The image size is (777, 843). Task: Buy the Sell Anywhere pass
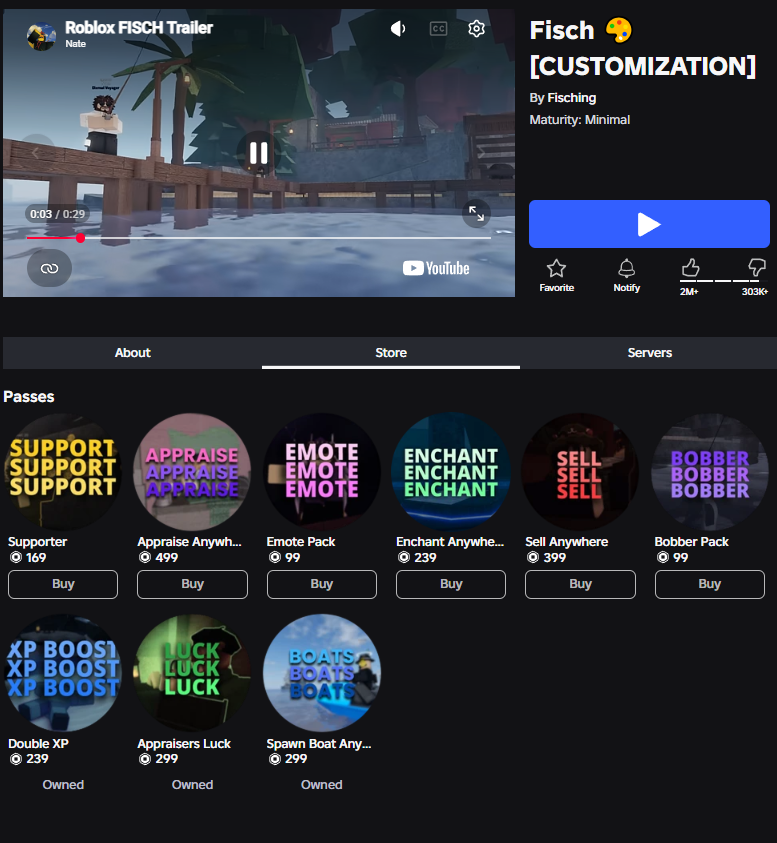click(580, 584)
